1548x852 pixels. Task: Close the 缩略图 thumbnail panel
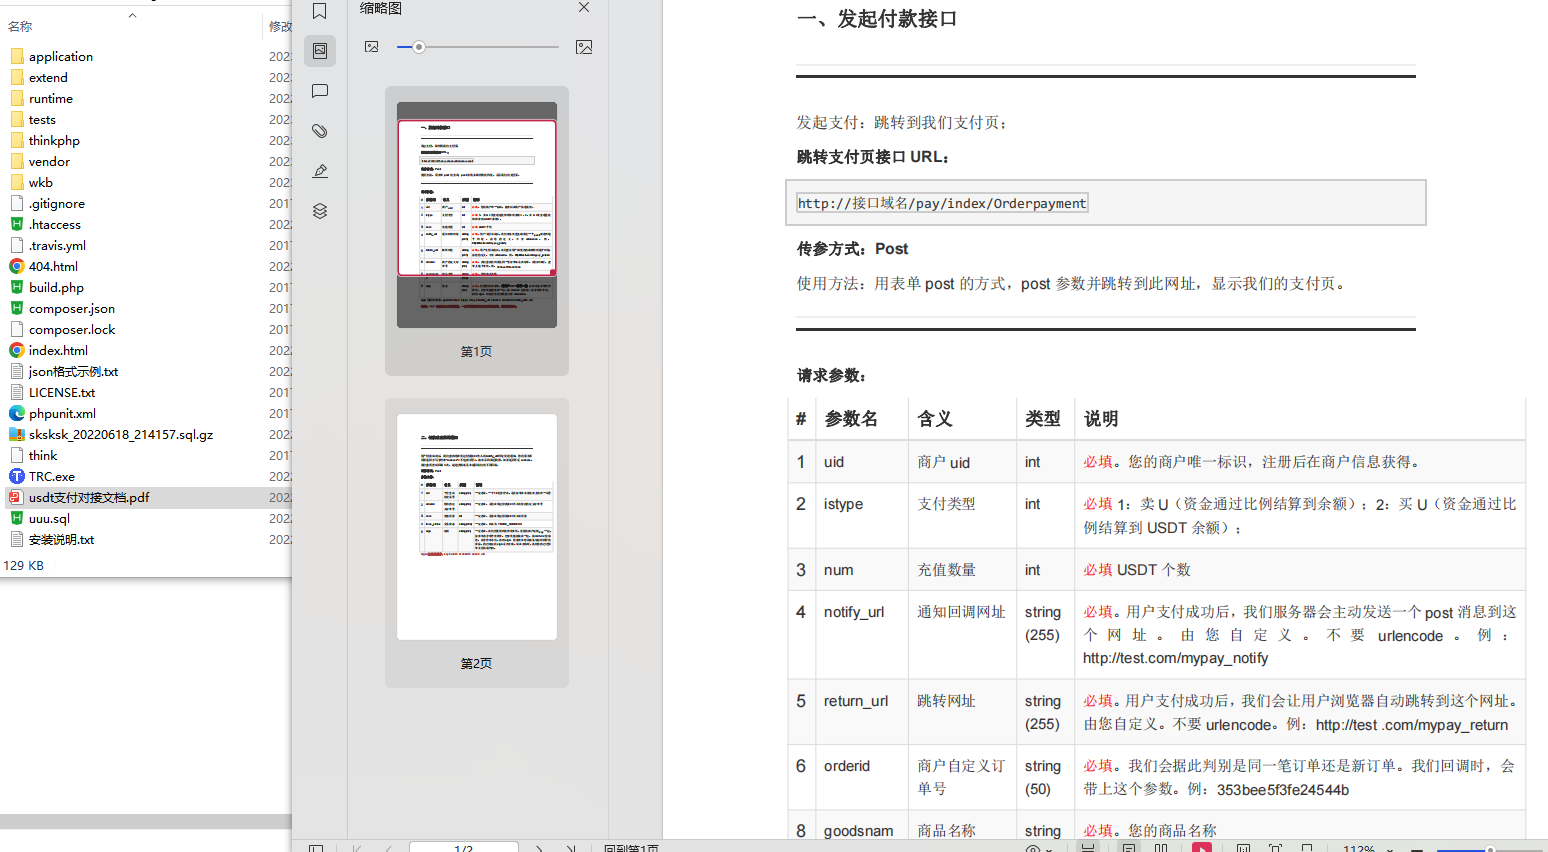[x=584, y=8]
